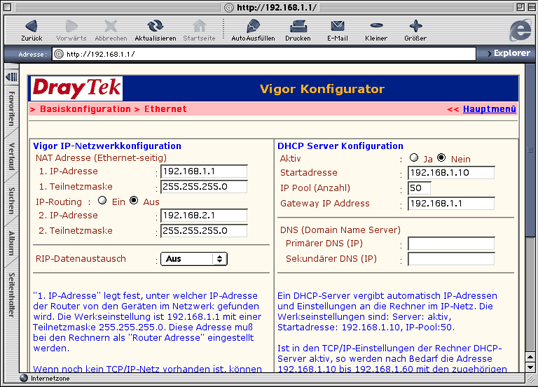Follow the Hauptmenü link

[x=489, y=109]
